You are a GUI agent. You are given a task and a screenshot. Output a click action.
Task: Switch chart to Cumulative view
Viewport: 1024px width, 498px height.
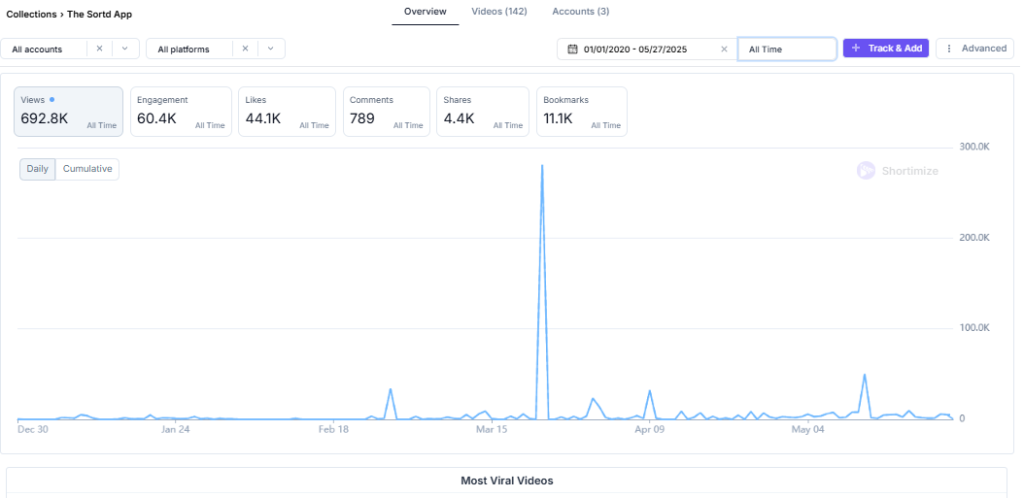(87, 169)
